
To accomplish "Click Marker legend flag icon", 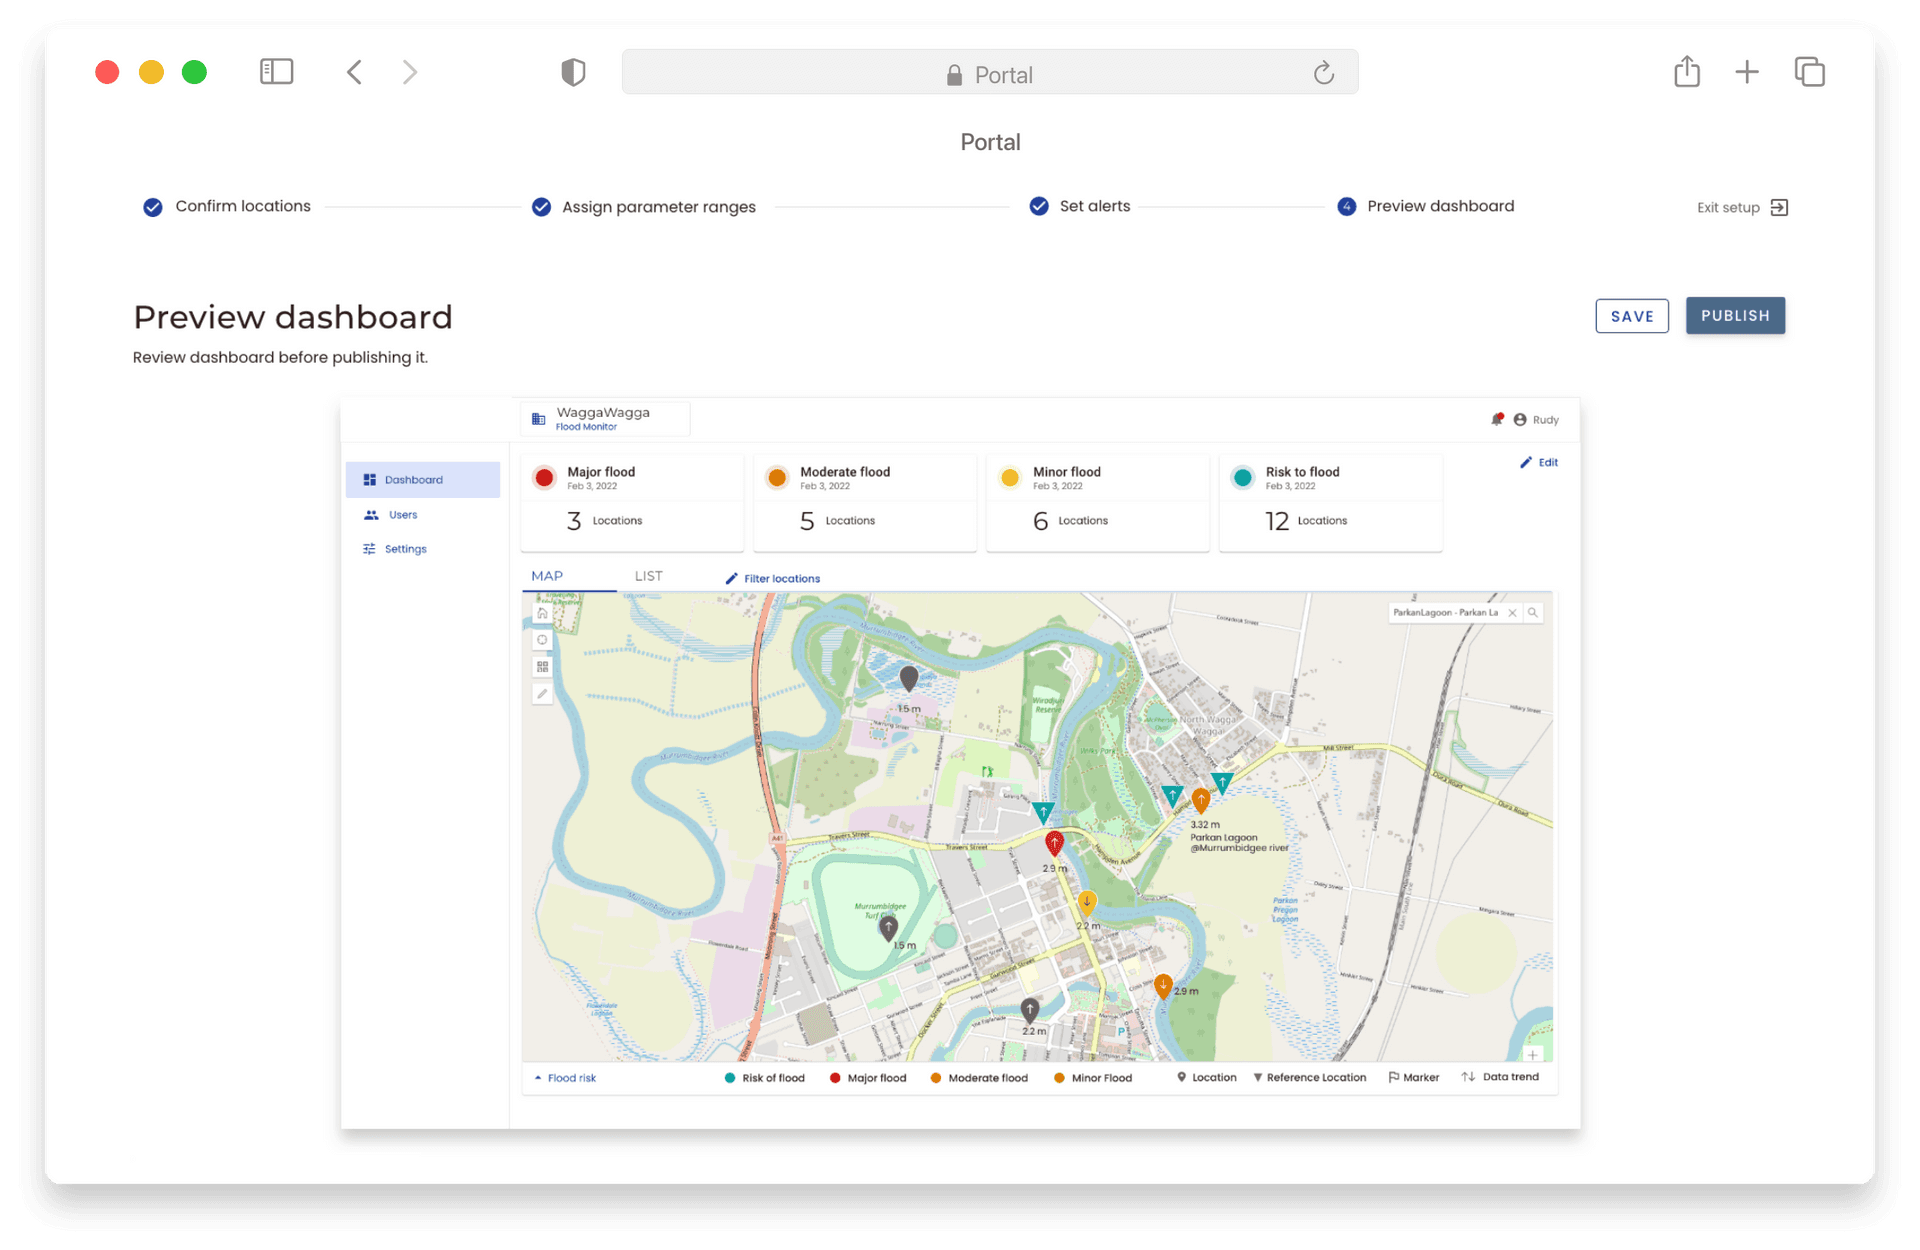I will [1393, 1077].
